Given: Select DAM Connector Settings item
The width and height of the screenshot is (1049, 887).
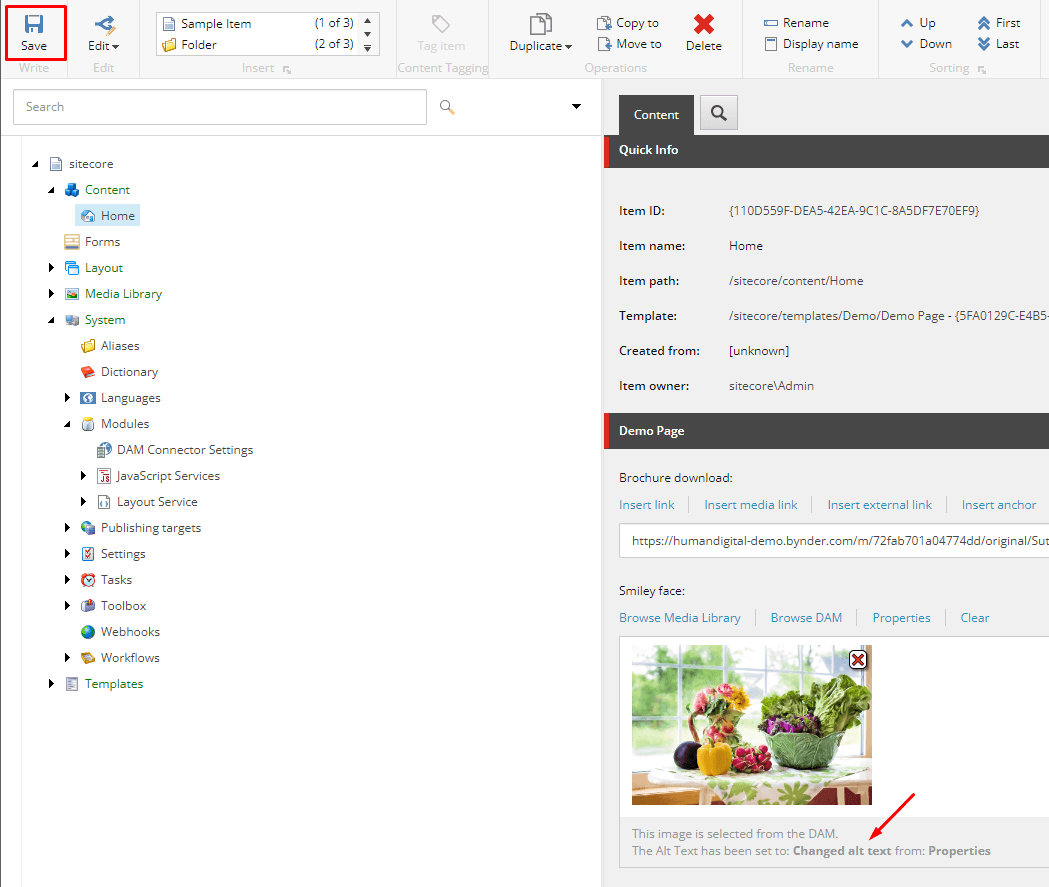Looking at the screenshot, I should [184, 450].
